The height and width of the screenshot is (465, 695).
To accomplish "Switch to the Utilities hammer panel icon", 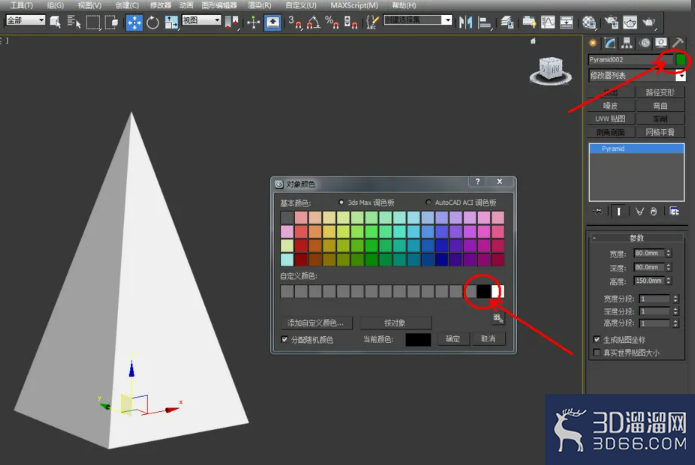I will [678, 43].
